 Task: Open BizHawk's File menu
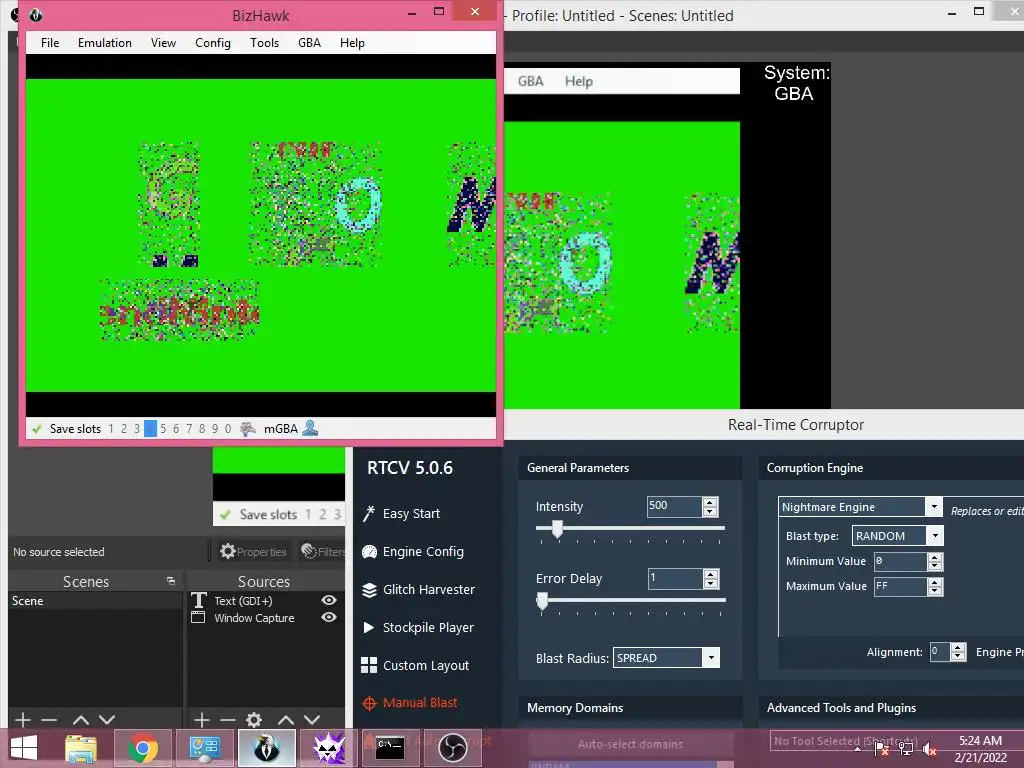50,43
